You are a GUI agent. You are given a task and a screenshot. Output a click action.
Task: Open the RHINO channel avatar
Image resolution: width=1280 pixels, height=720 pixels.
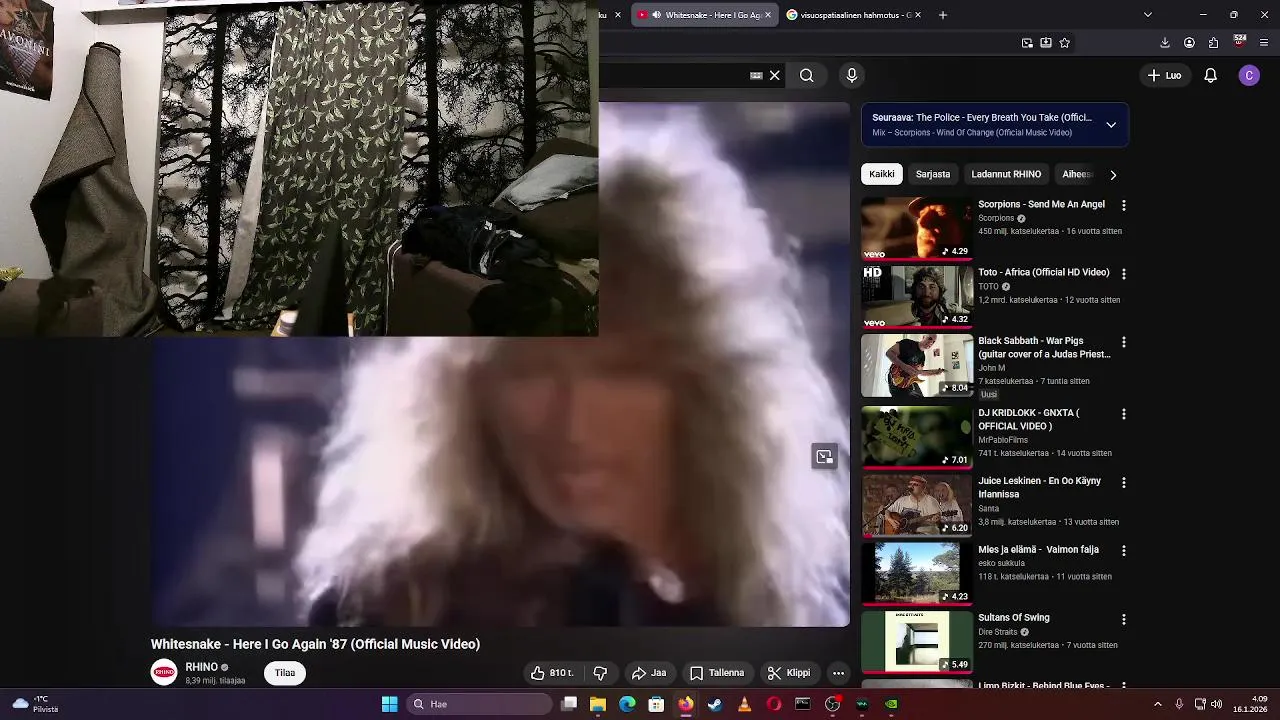coord(164,673)
